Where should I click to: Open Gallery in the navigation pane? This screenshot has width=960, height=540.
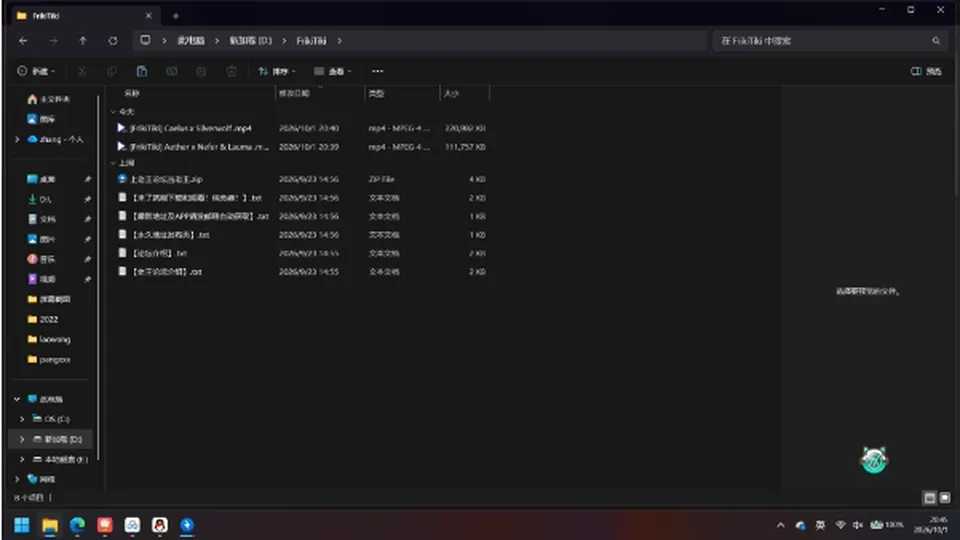40,119
